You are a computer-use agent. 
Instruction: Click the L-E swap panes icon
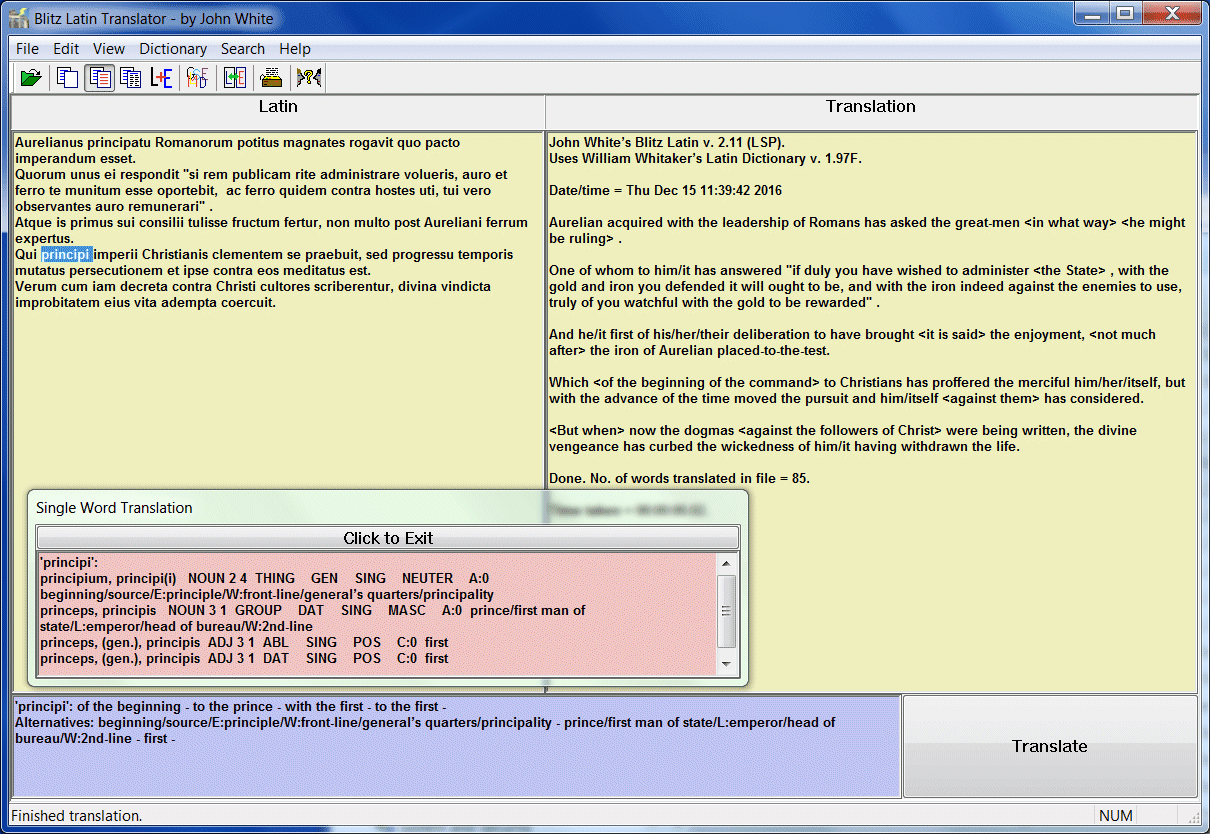tap(234, 77)
